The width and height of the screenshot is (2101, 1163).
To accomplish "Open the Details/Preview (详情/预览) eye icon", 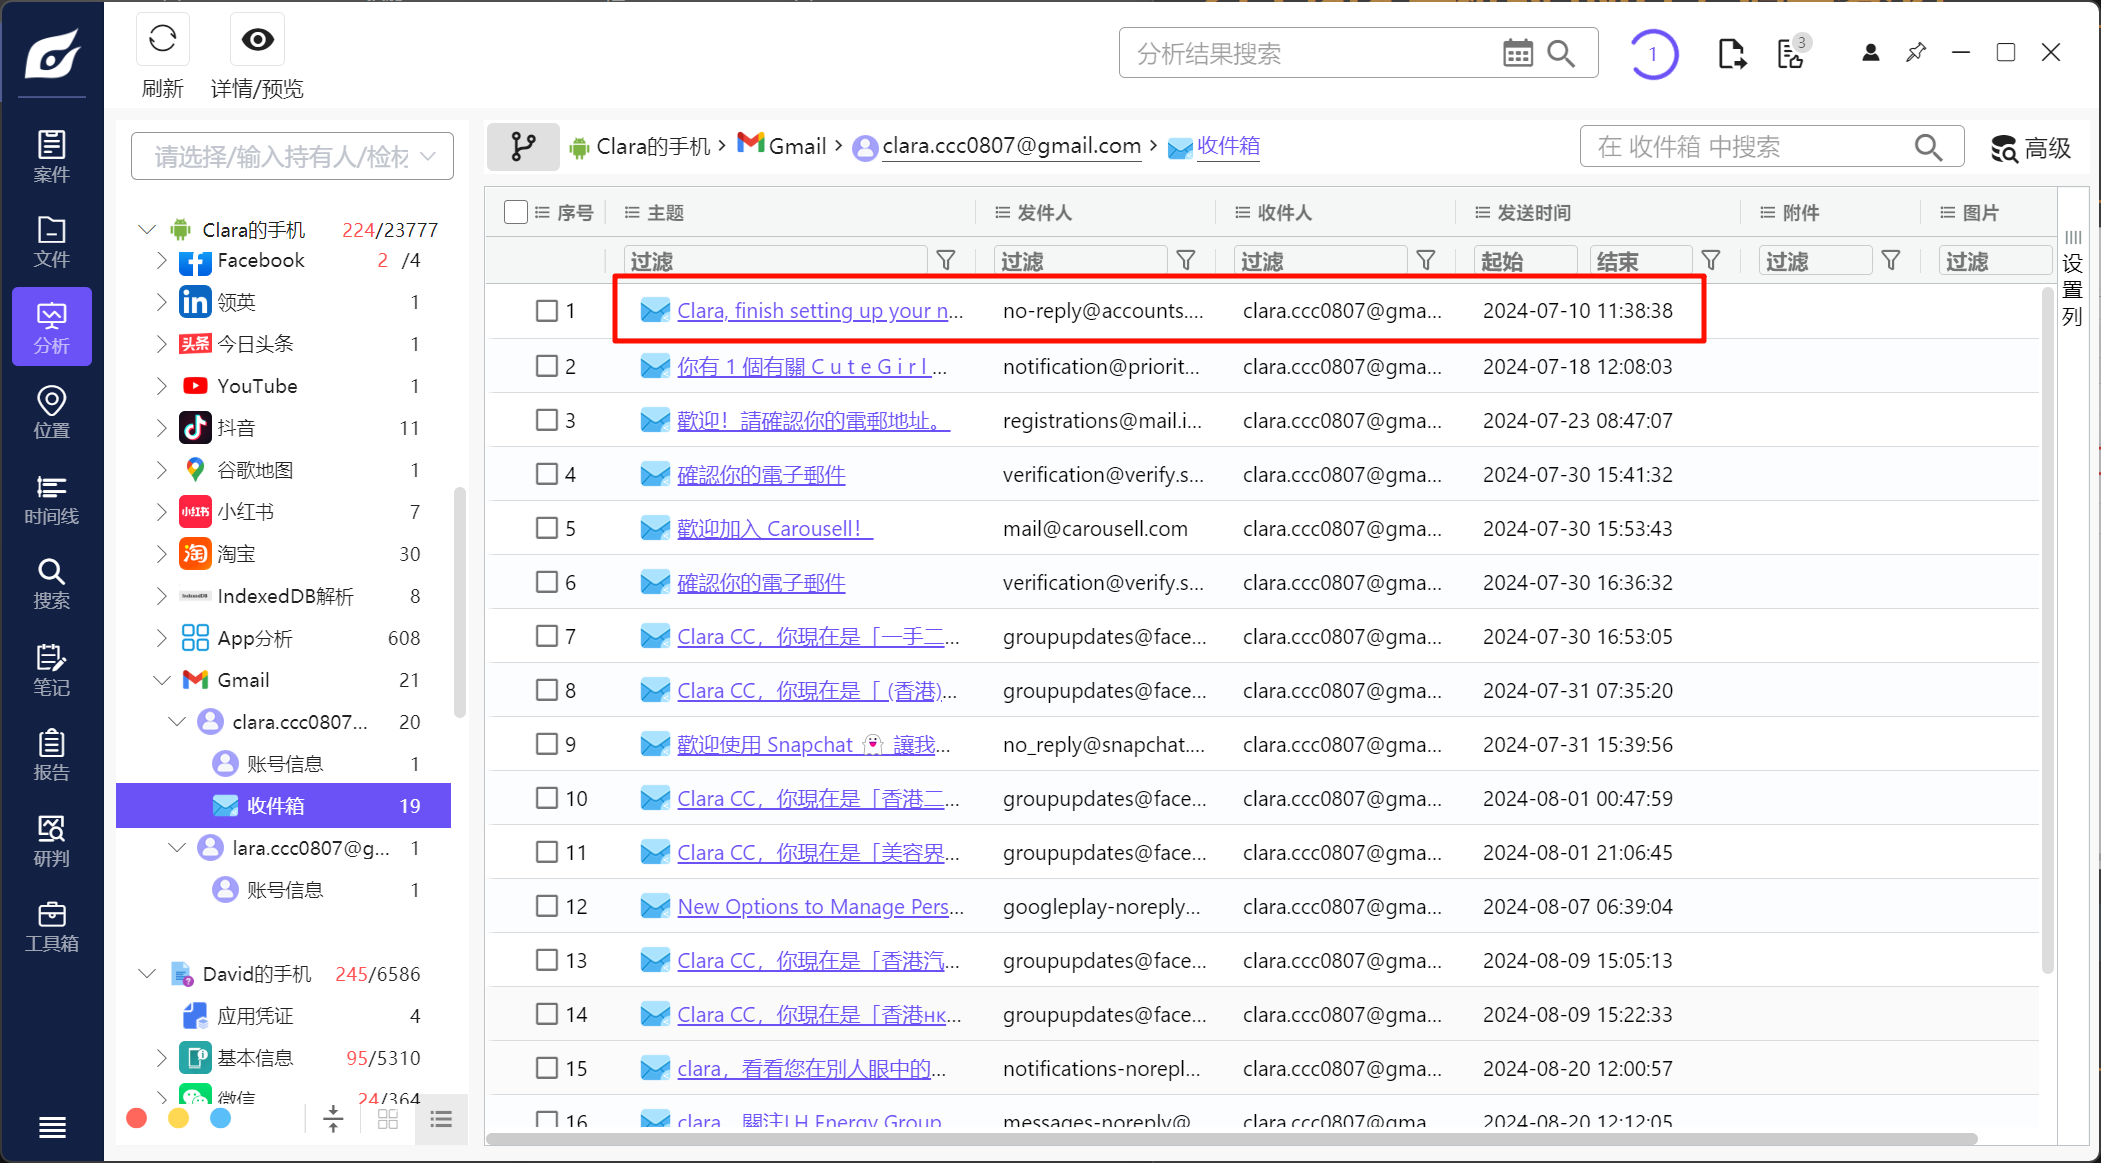I will (x=257, y=40).
